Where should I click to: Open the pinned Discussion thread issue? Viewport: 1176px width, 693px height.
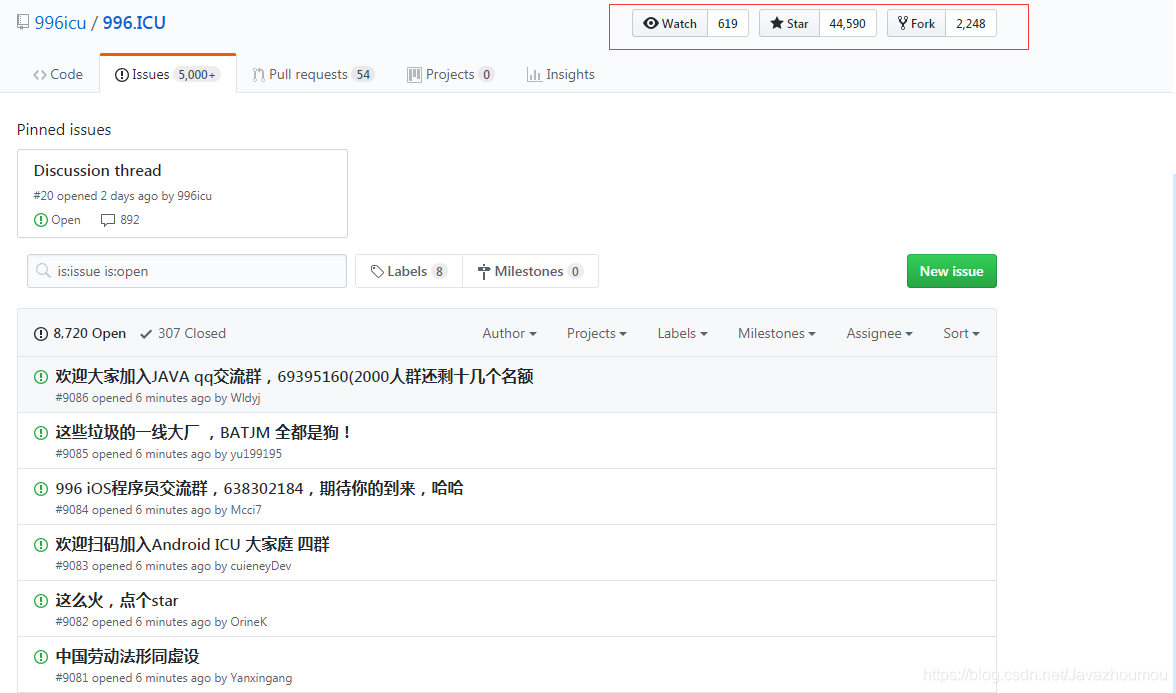tap(98, 170)
